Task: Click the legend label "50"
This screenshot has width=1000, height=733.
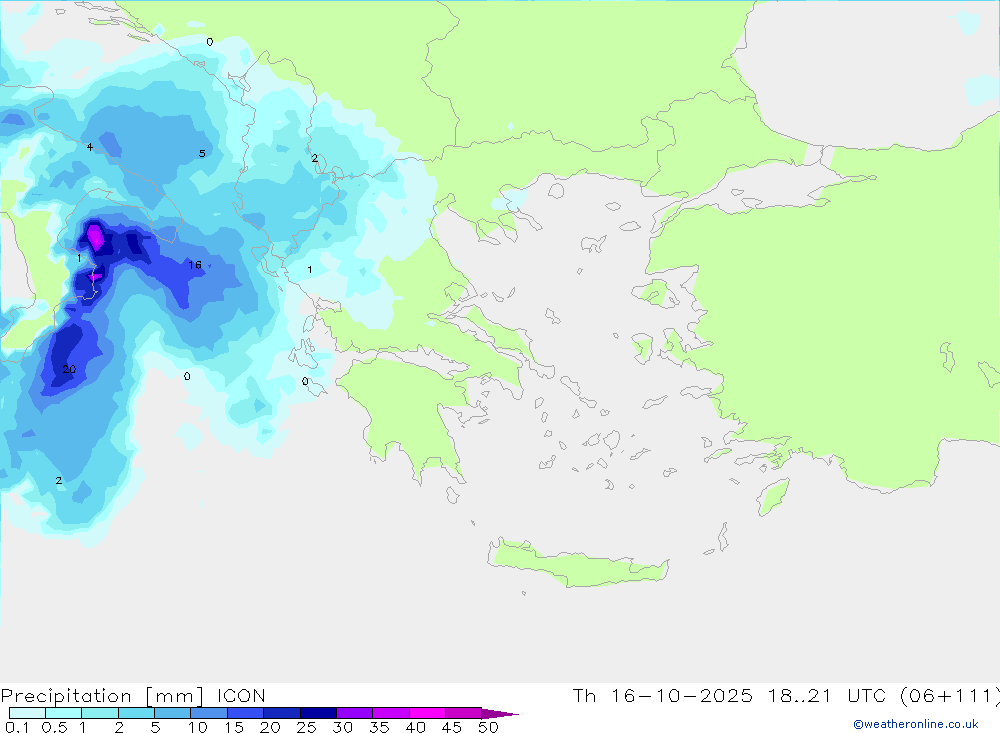Action: 489,727
